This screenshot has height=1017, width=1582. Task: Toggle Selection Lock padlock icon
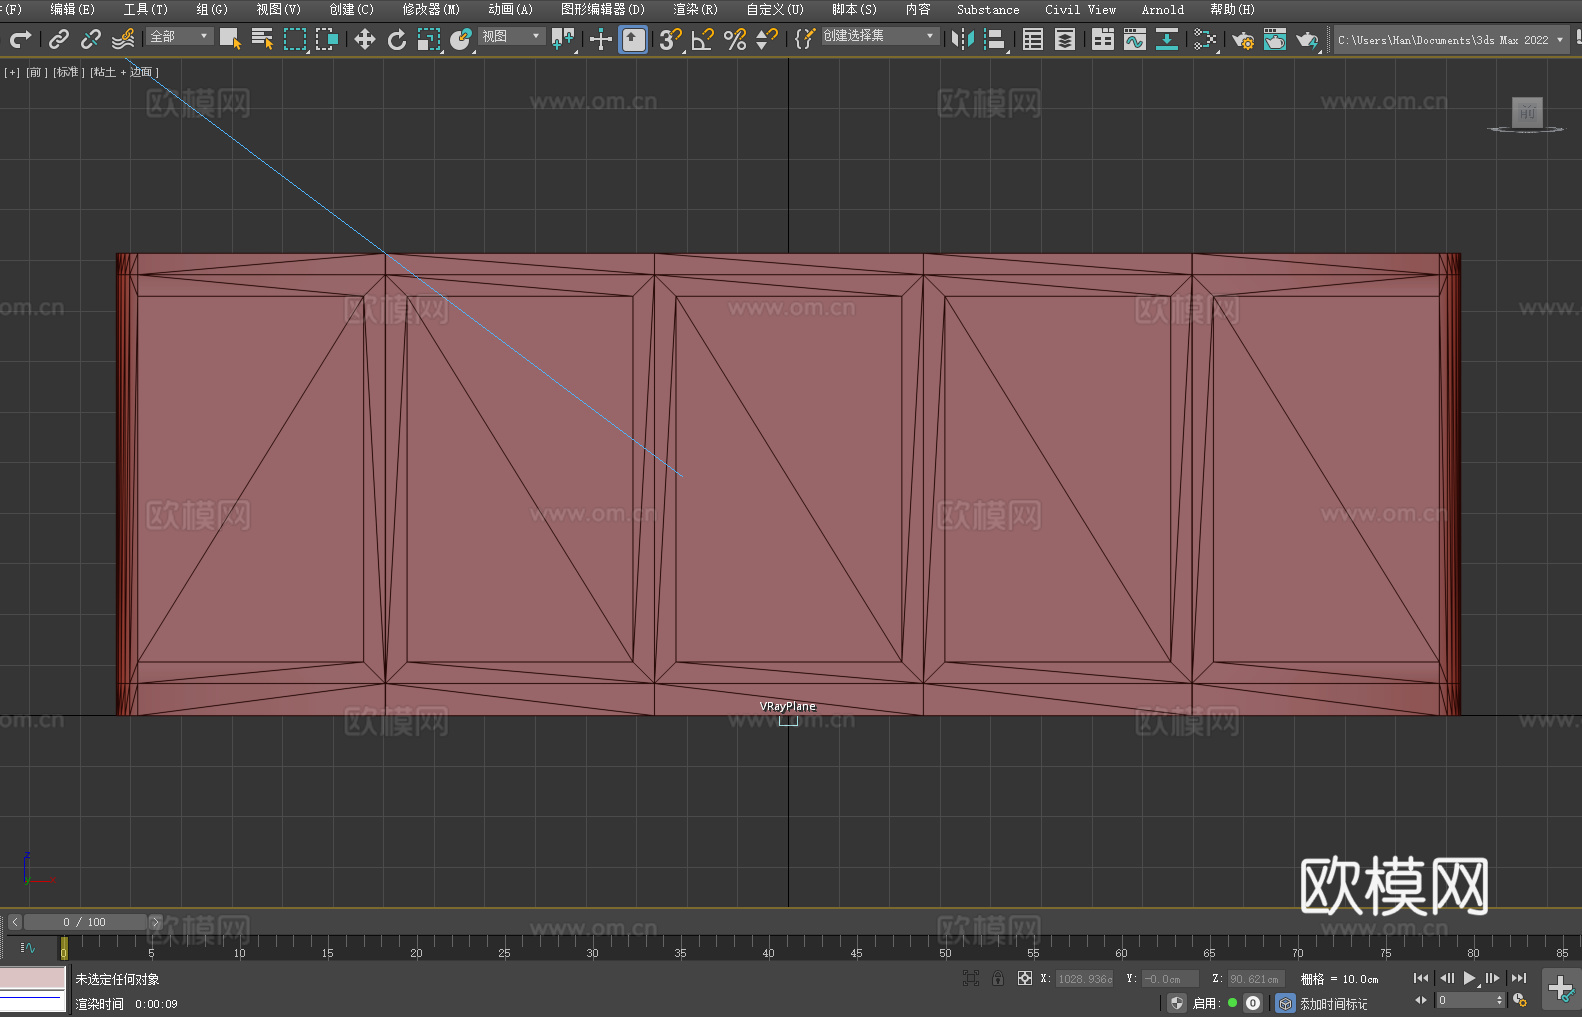tap(998, 978)
